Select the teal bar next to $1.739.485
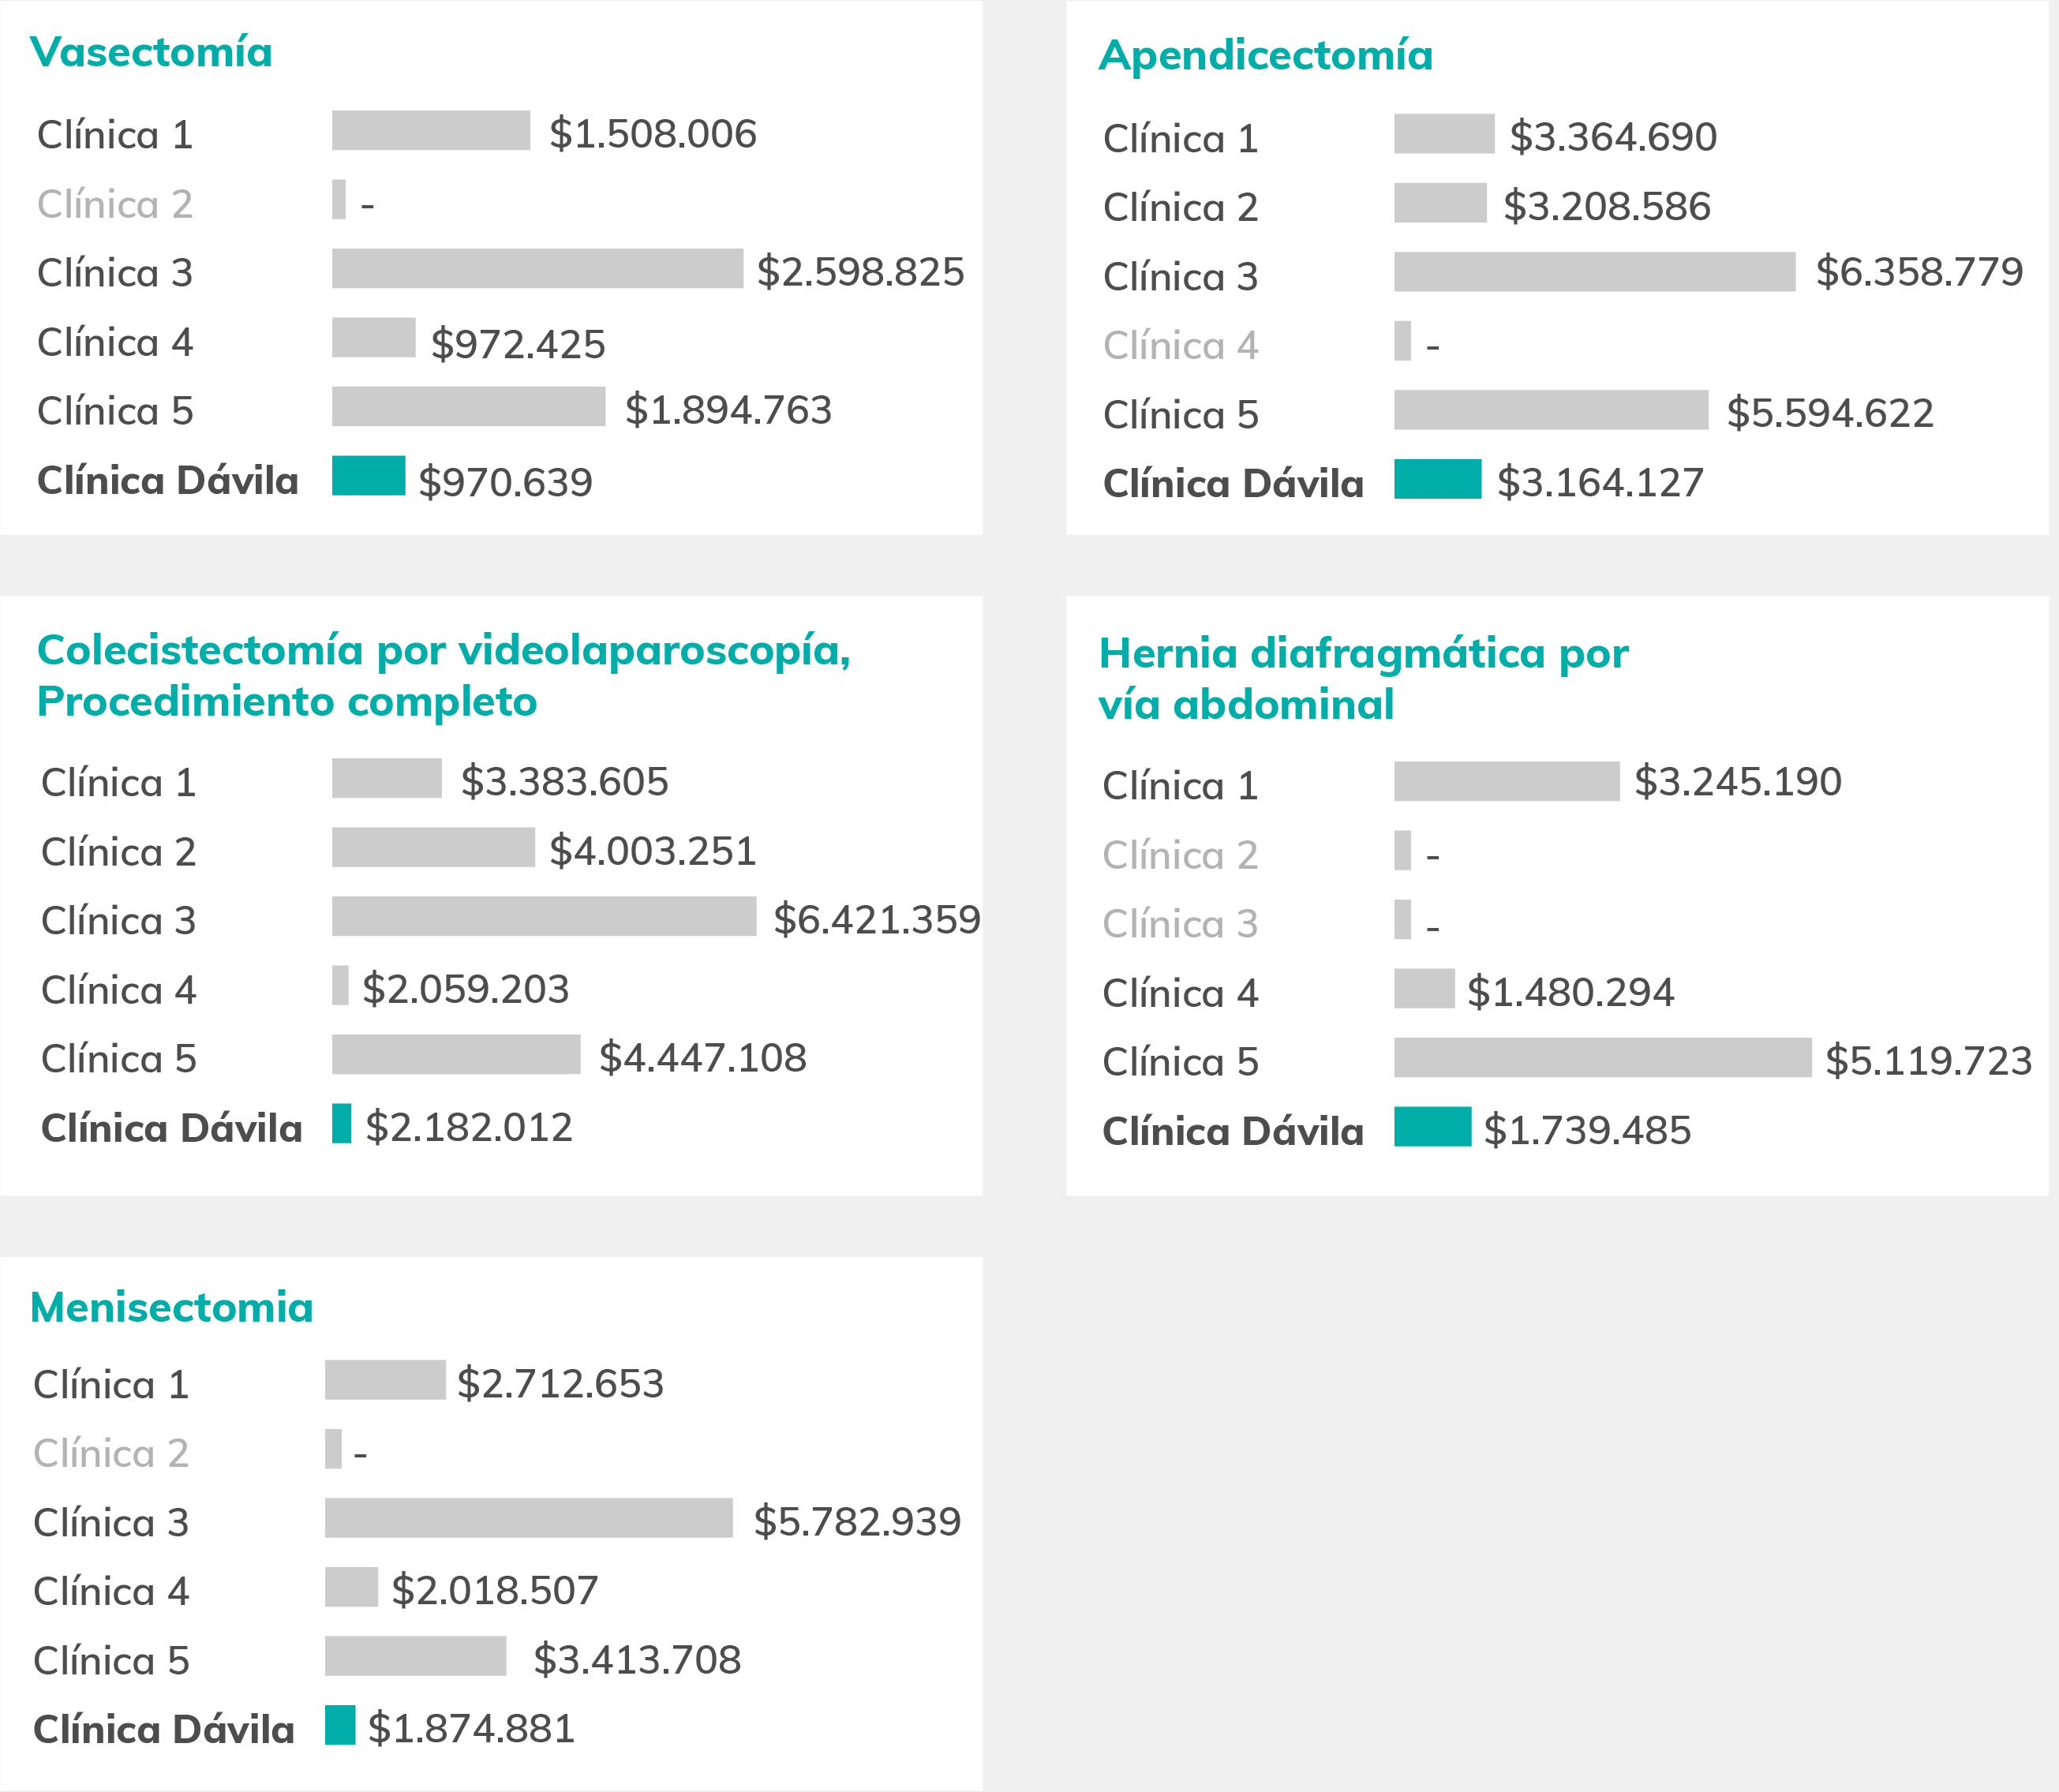Viewport: 2059px width, 1792px height. pyautogui.click(x=1433, y=1127)
